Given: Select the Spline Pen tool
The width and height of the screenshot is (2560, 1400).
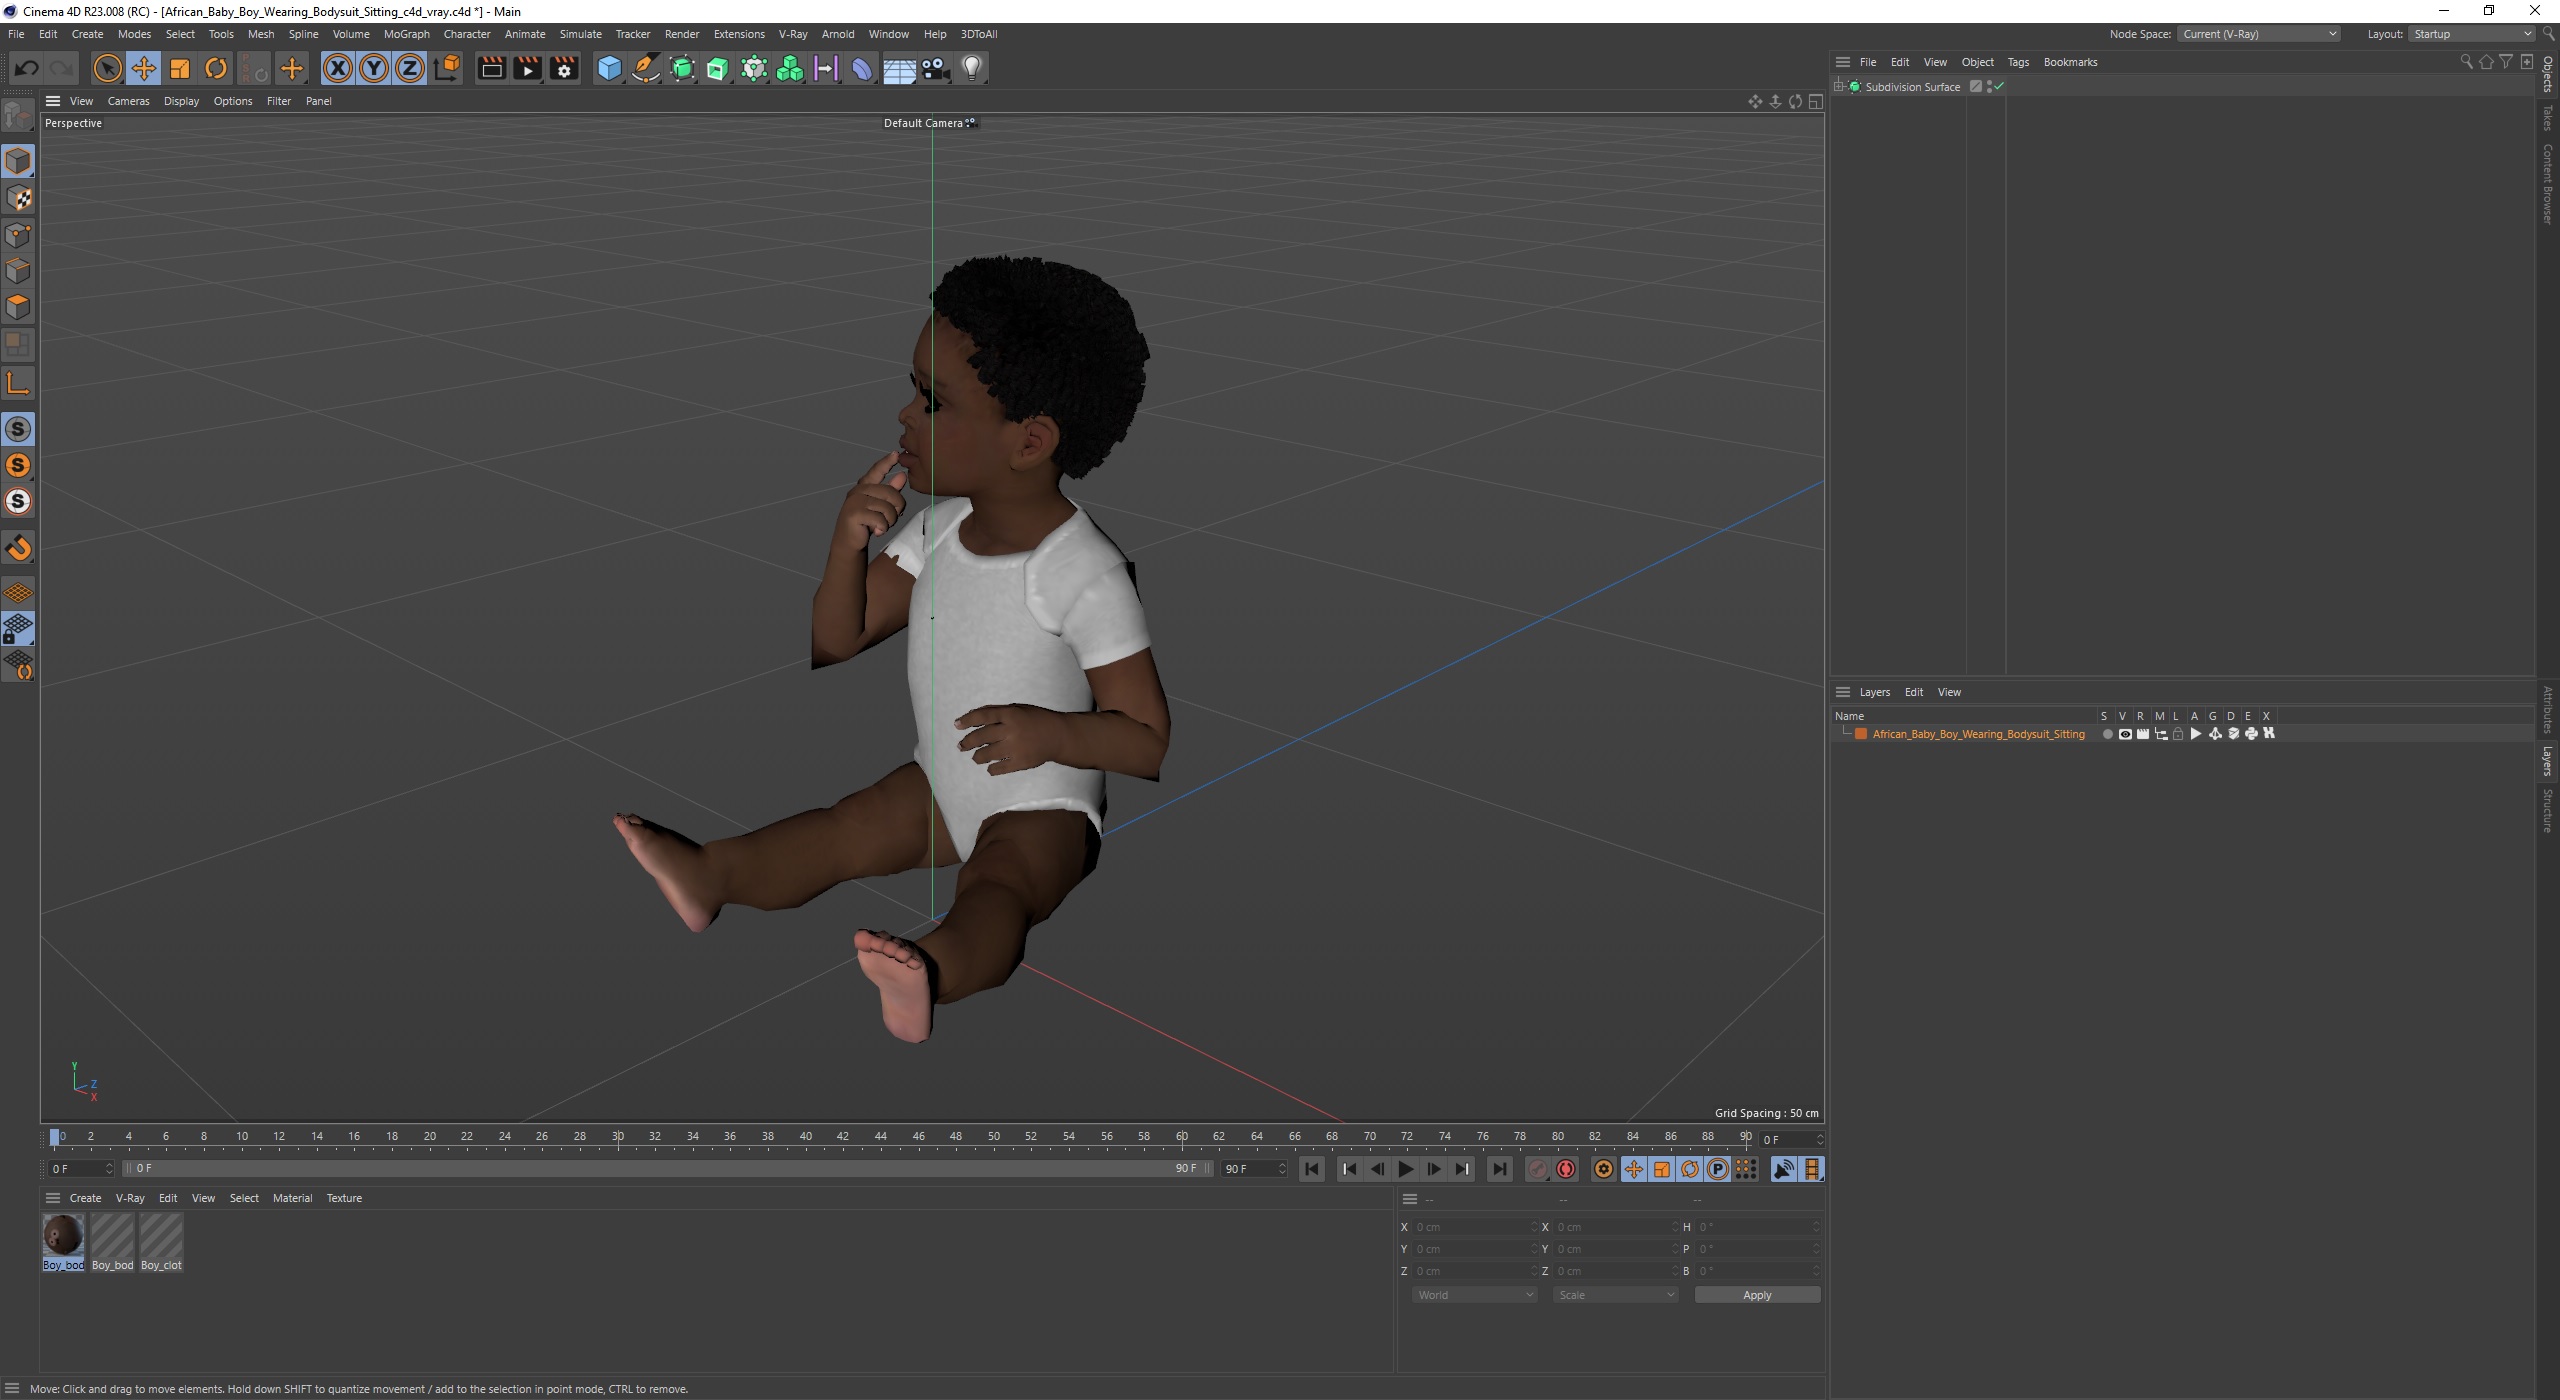Looking at the screenshot, I should (646, 68).
